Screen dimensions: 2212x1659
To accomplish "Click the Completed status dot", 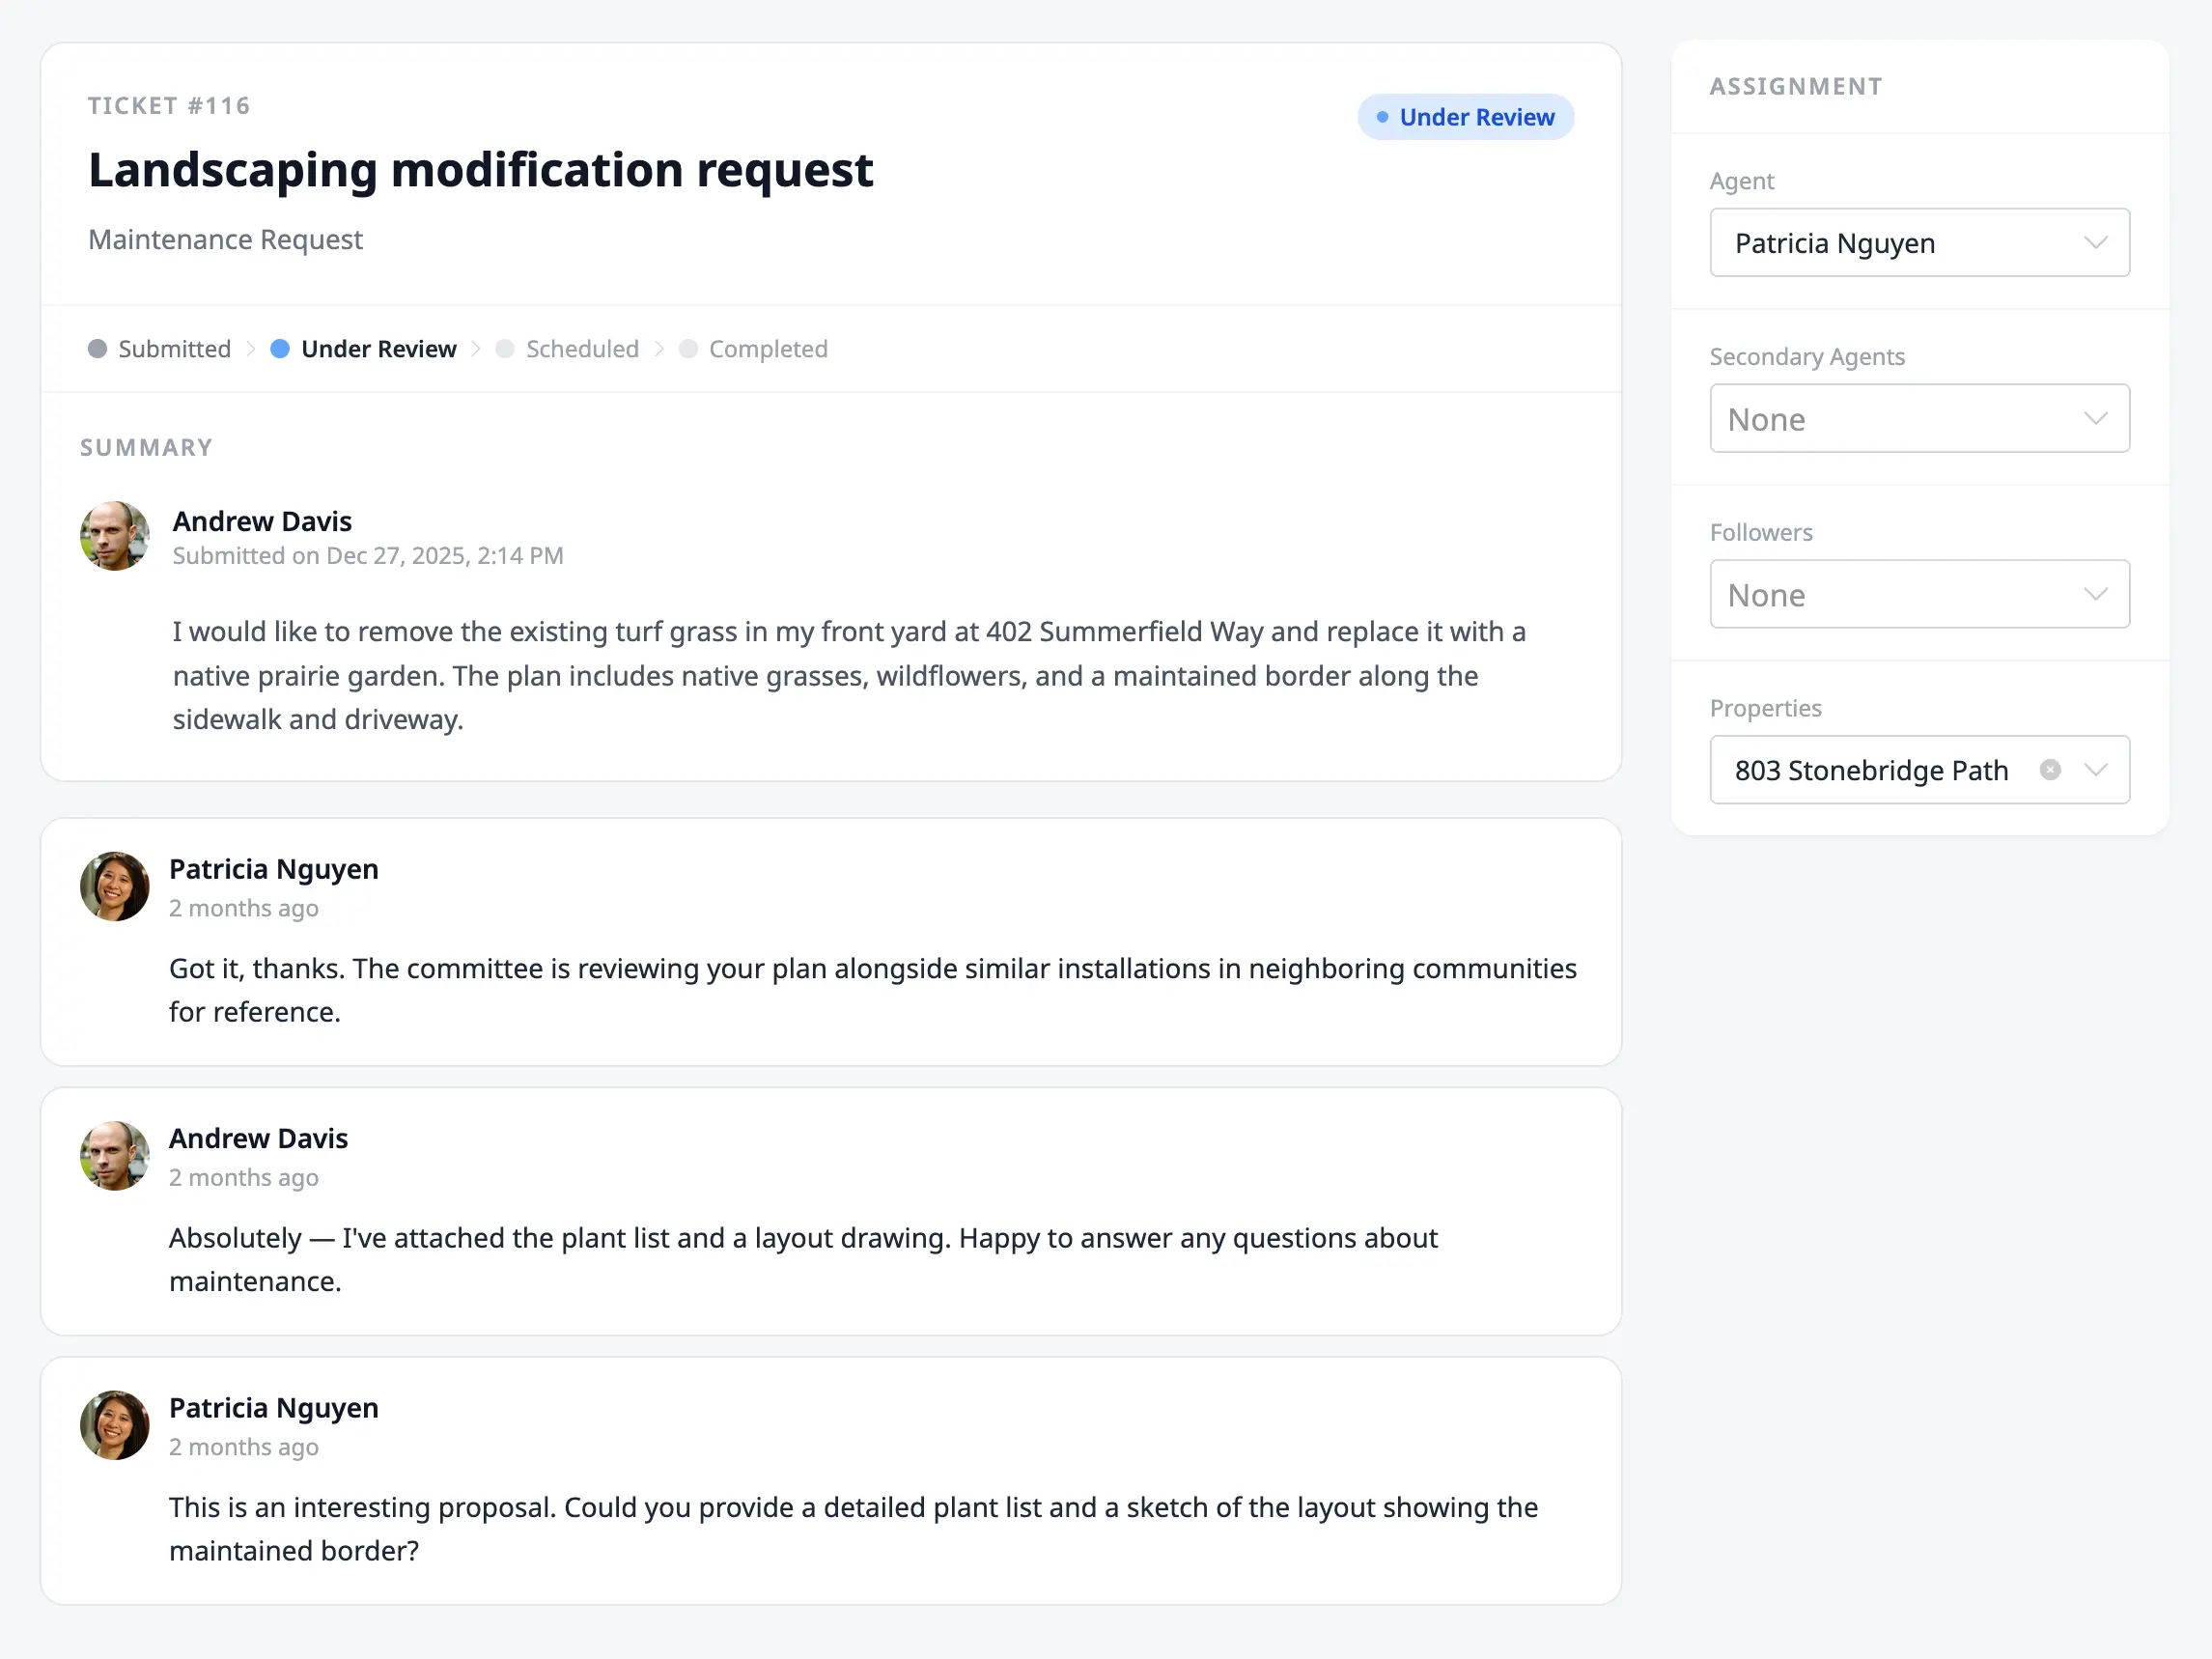I will 688,348.
